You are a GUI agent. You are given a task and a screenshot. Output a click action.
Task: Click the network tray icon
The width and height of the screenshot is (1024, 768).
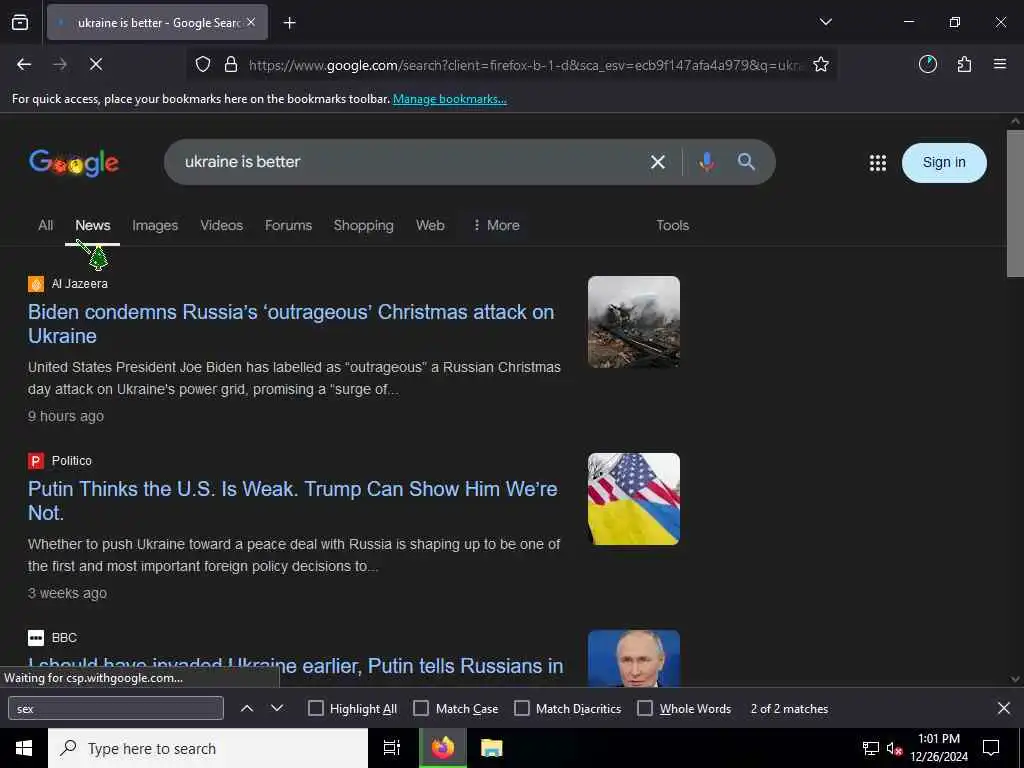click(x=871, y=748)
